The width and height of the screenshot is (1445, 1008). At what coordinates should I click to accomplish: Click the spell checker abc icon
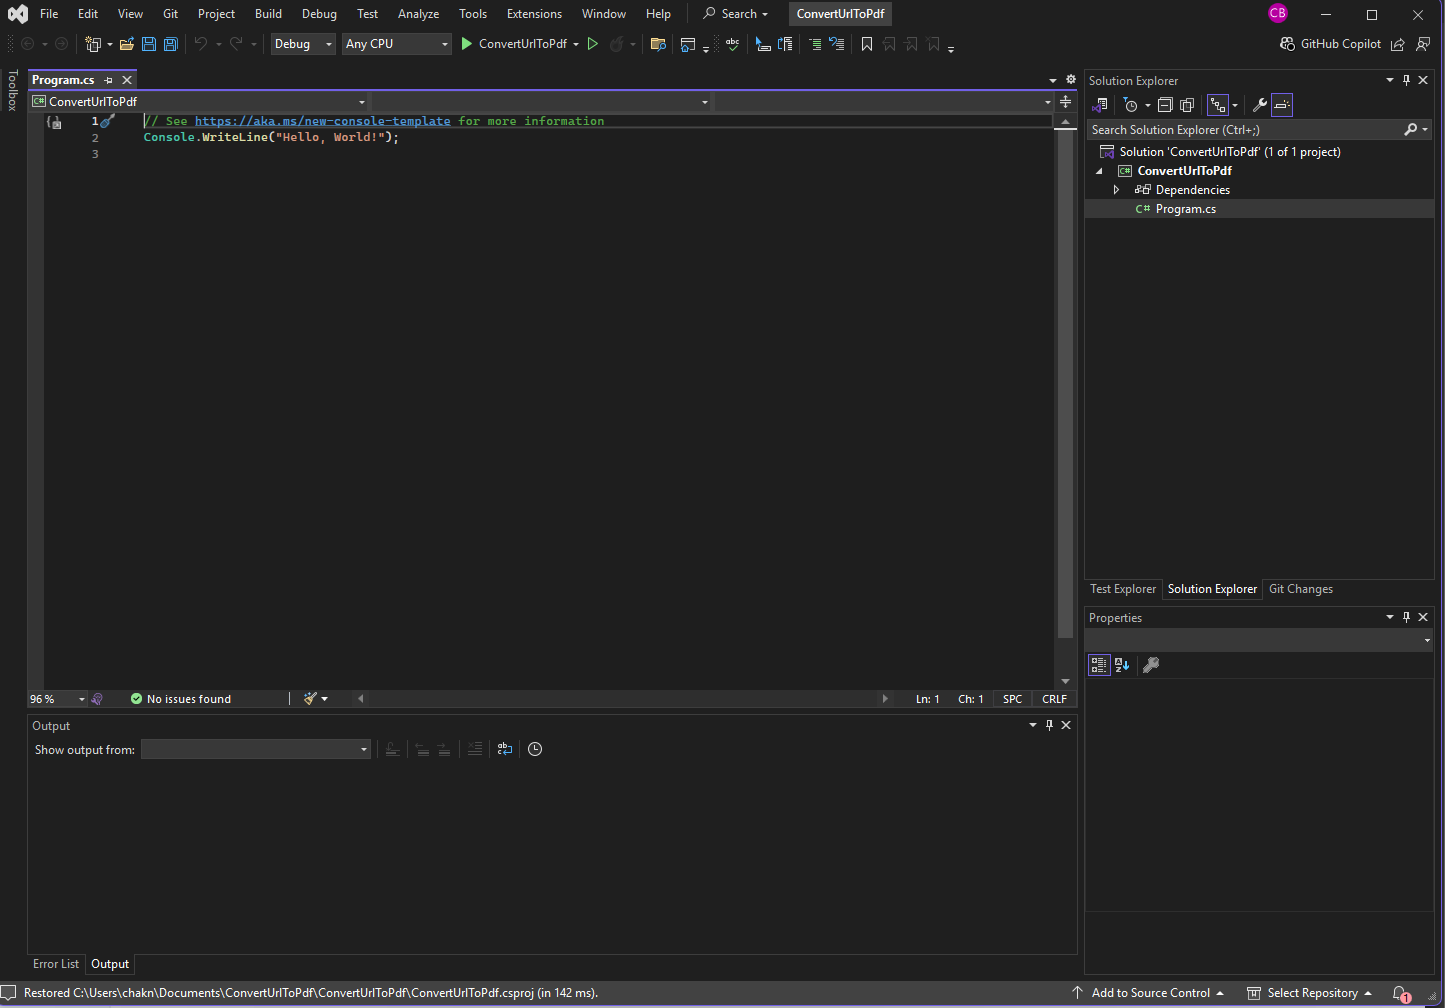pyautogui.click(x=733, y=44)
